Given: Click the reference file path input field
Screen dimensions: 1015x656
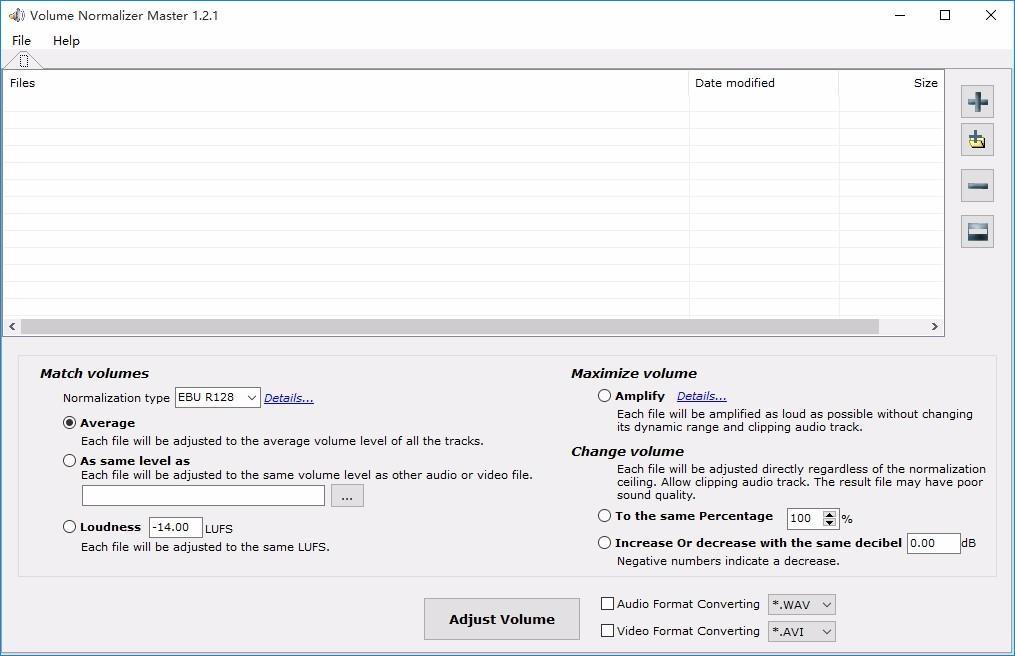Looking at the screenshot, I should click(203, 496).
